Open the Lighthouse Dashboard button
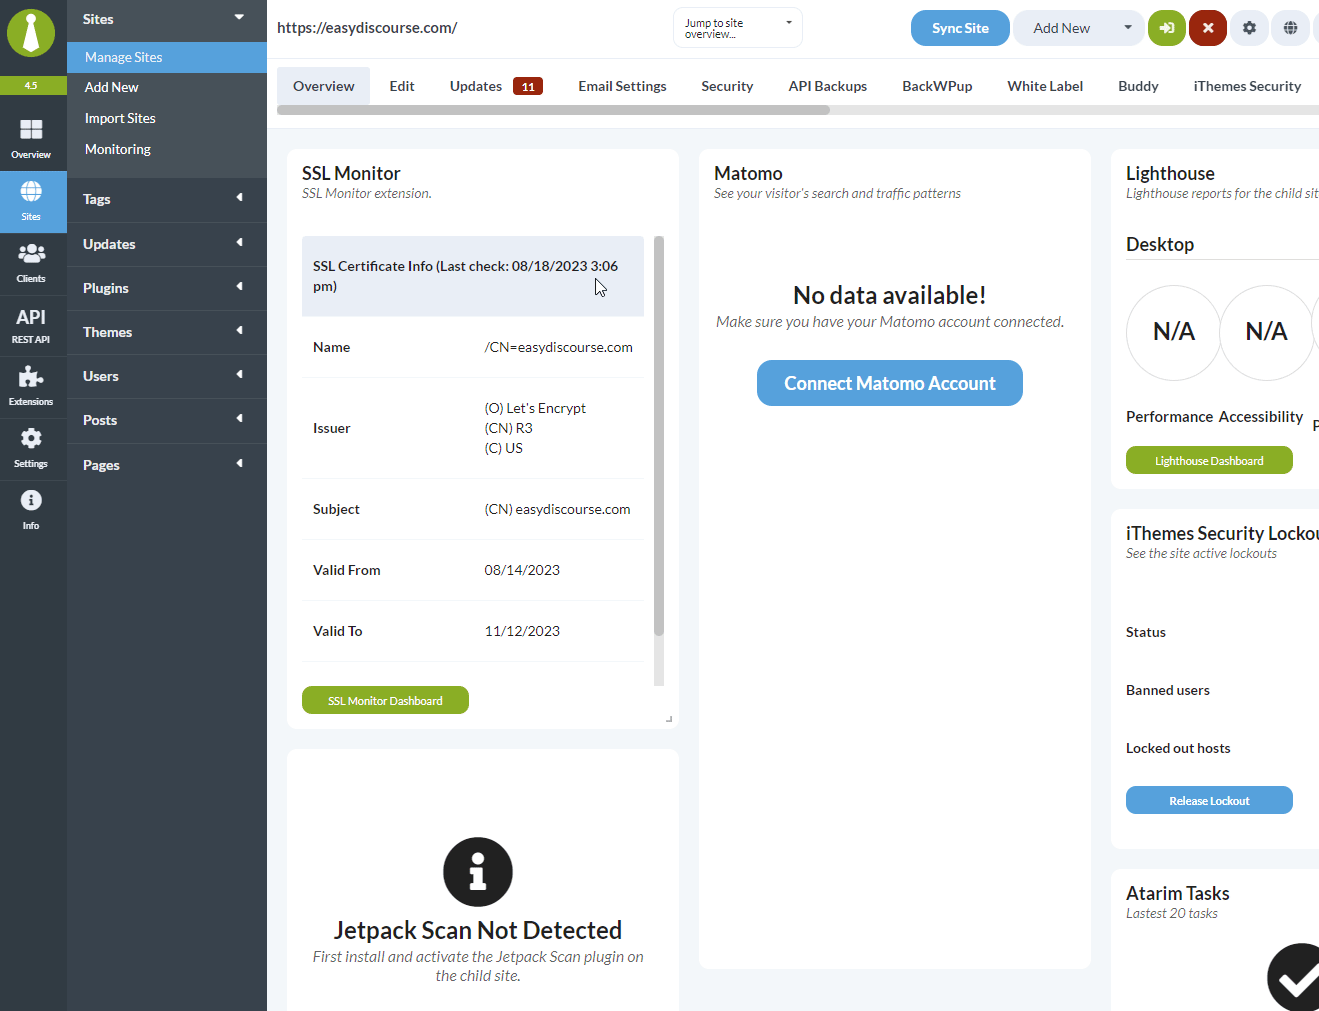 (1209, 460)
